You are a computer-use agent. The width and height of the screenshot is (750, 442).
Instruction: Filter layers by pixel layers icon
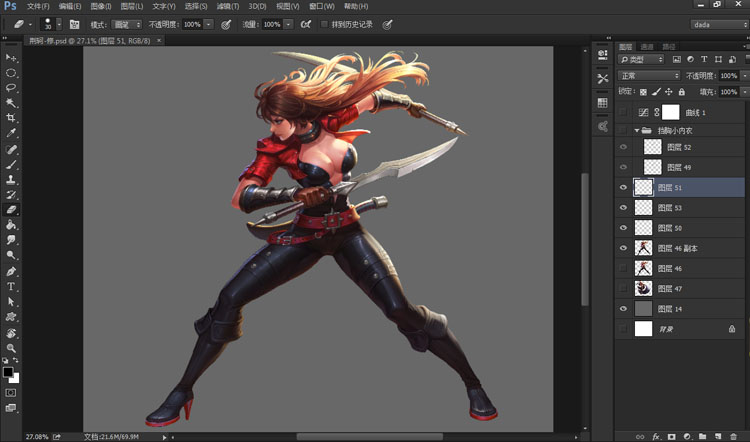click(x=676, y=59)
